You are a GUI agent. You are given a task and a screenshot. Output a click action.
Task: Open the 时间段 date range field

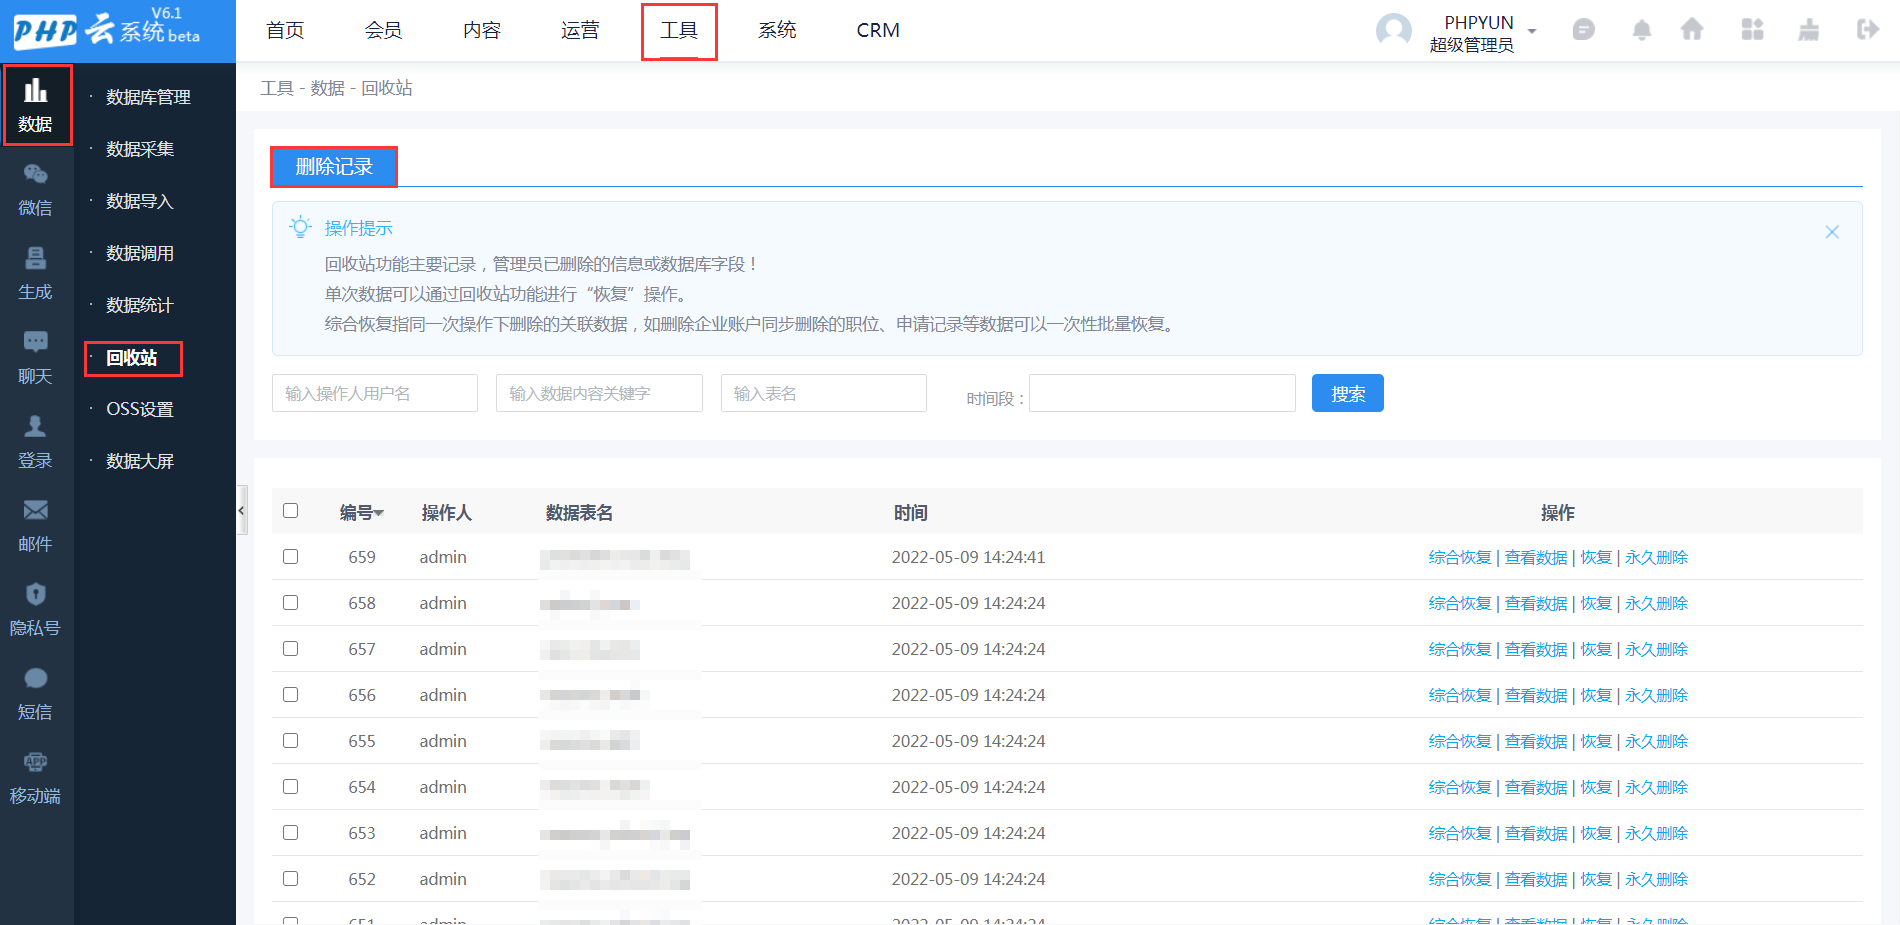pos(1162,393)
